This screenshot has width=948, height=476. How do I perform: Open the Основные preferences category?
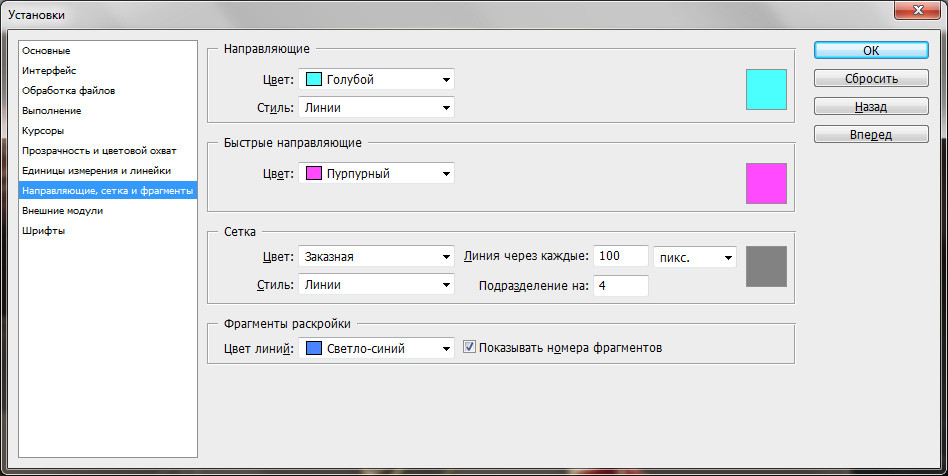pyautogui.click(x=108, y=51)
